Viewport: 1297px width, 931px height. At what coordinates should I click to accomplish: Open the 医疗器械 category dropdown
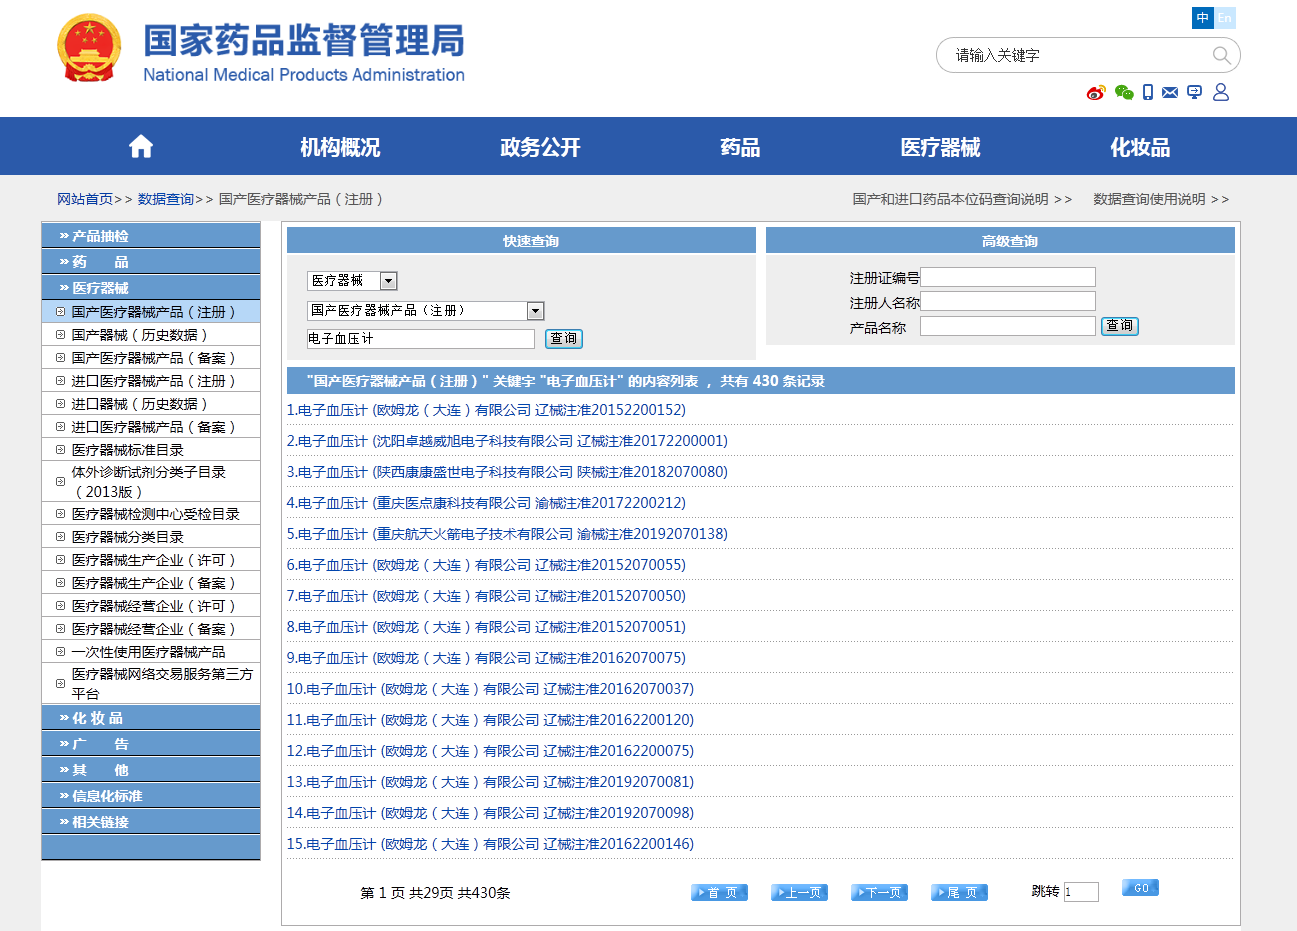click(389, 281)
